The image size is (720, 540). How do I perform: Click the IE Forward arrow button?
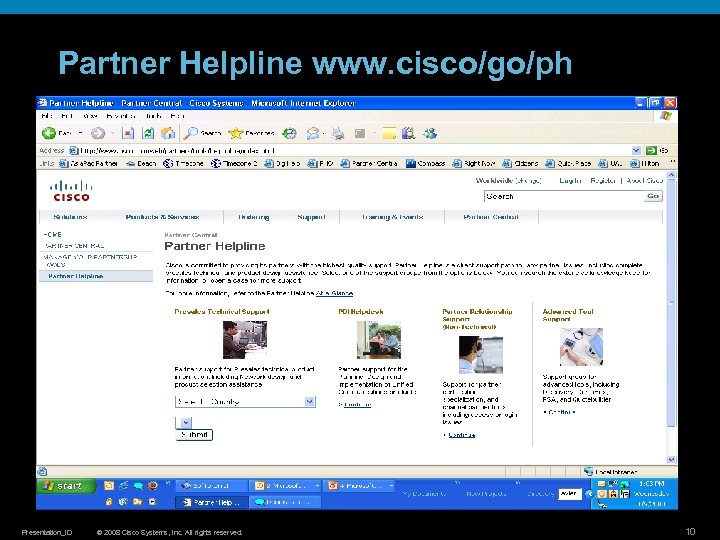coord(97,133)
